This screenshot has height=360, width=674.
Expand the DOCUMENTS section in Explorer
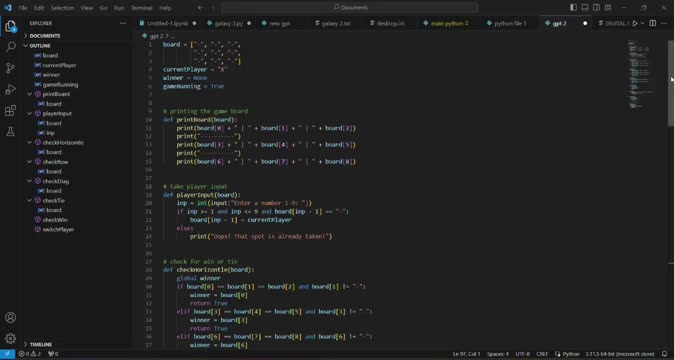tap(45, 36)
